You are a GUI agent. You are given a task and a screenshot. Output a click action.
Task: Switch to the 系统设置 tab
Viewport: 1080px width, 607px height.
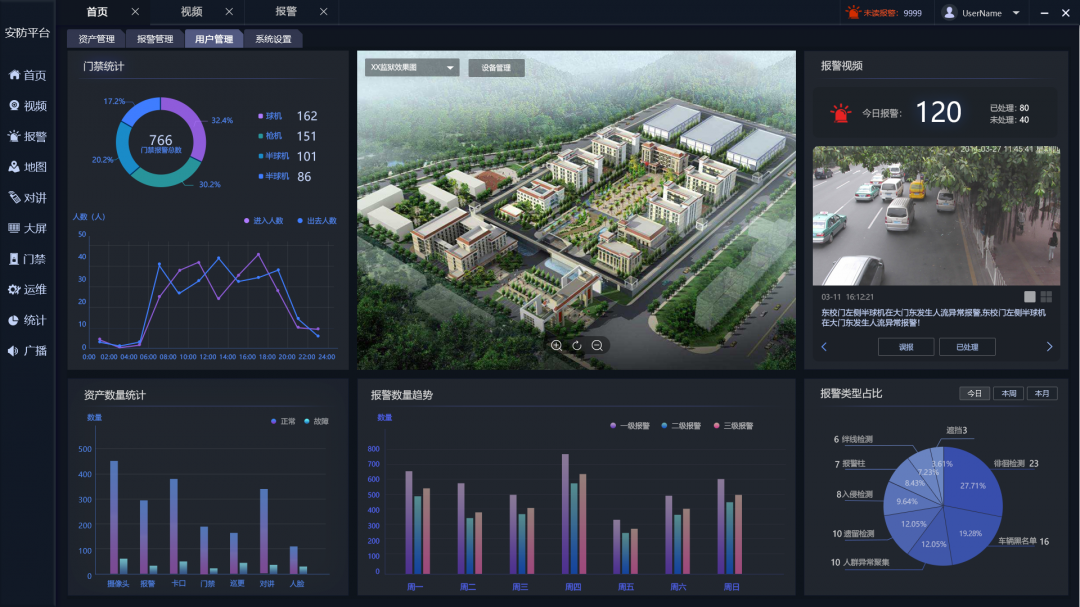pos(272,39)
